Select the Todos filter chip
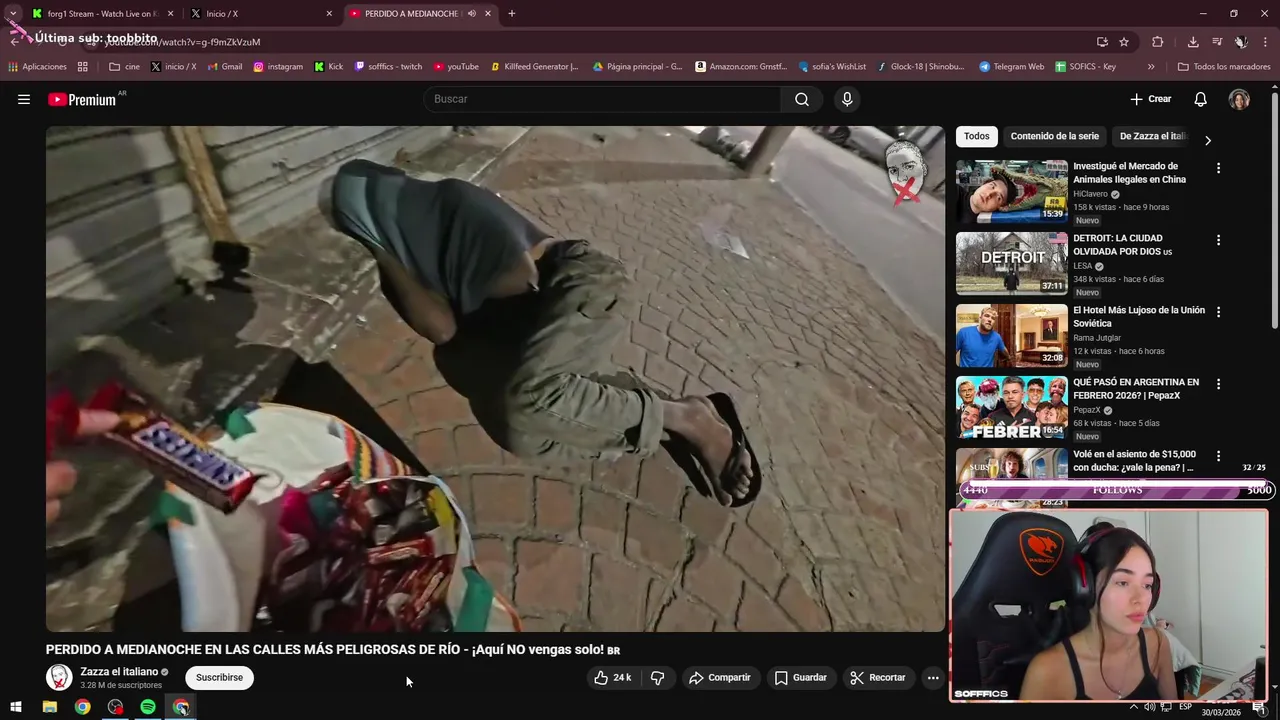This screenshot has height=720, width=1280. (x=977, y=136)
